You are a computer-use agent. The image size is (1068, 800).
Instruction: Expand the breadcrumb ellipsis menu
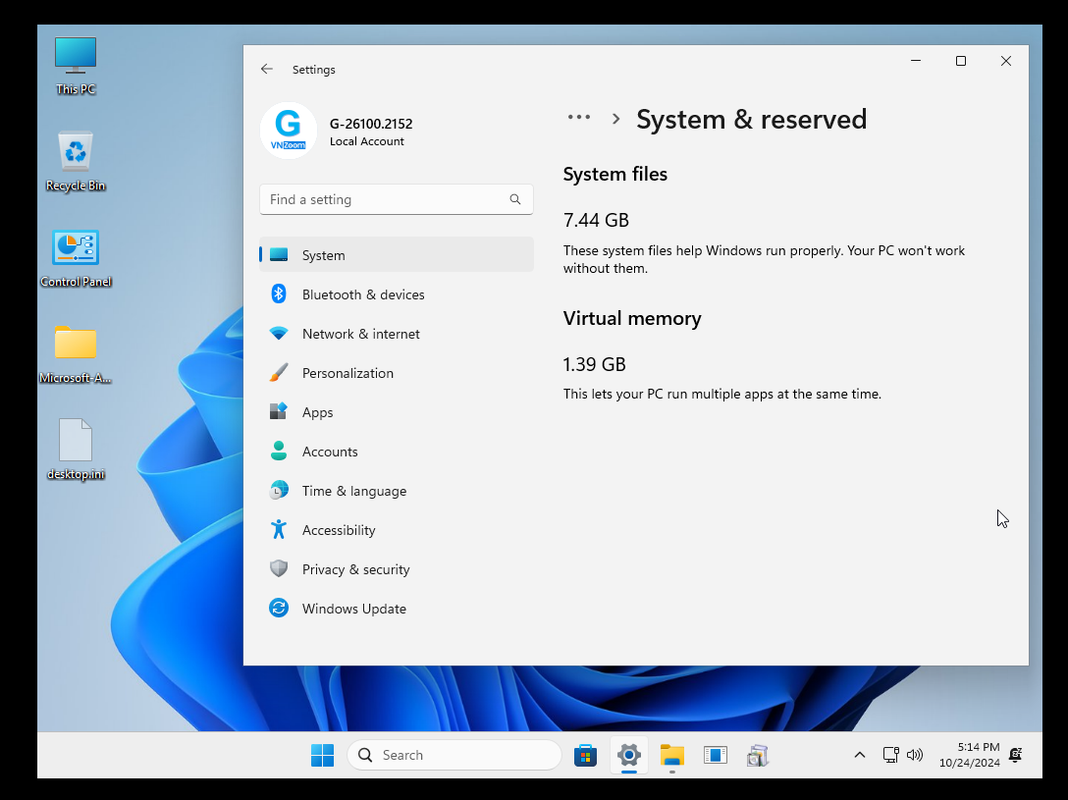click(579, 118)
